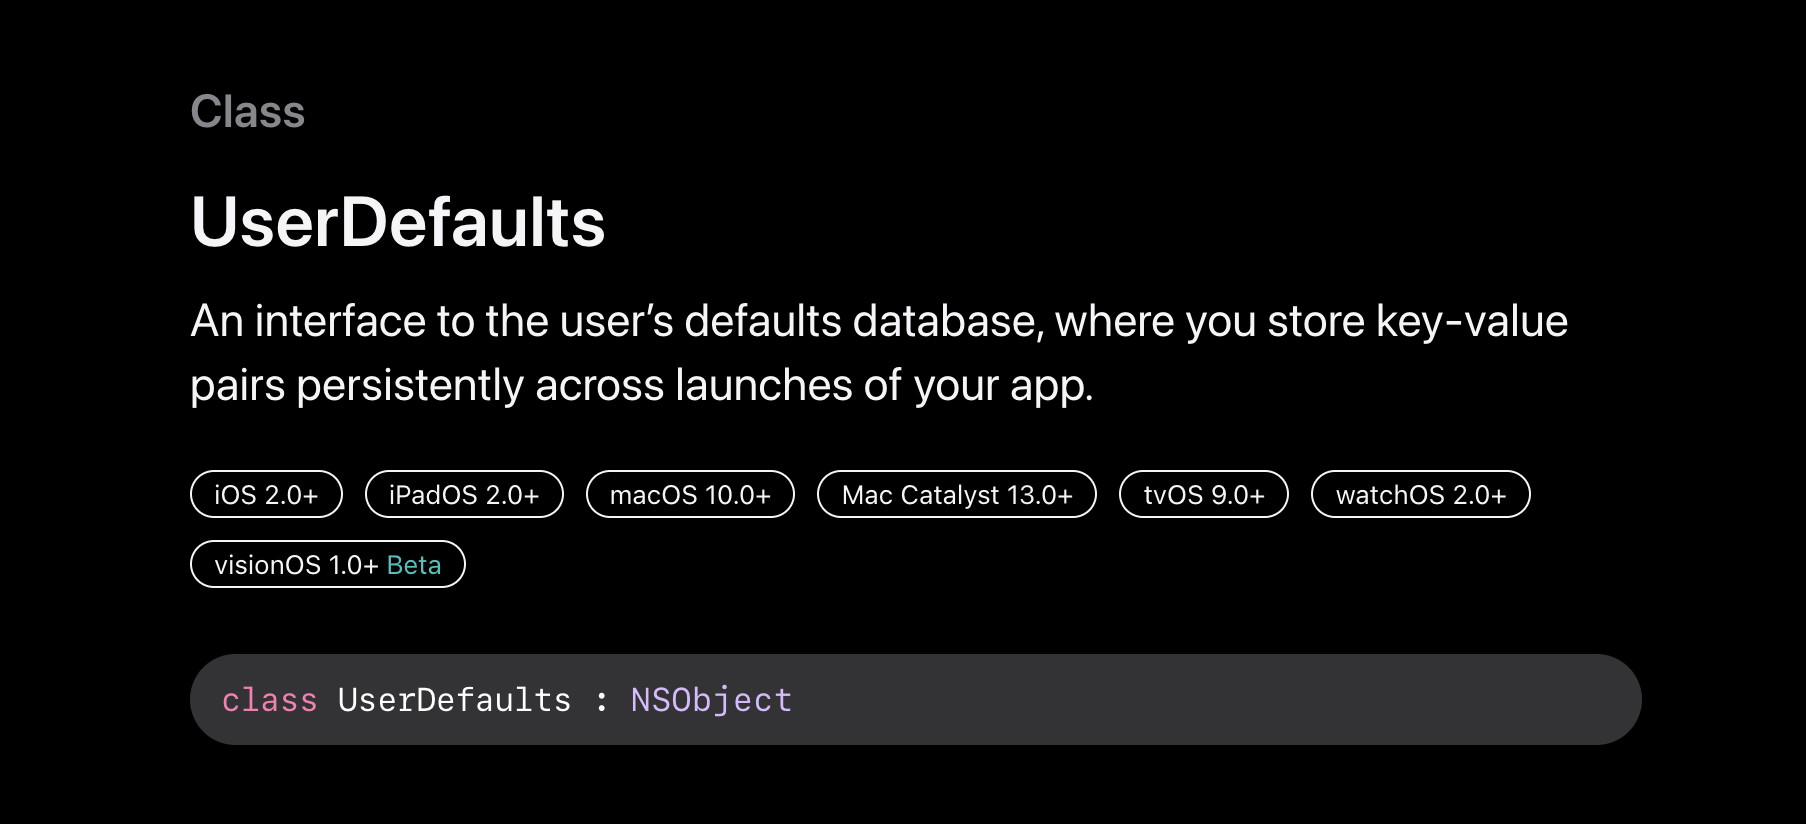Click the abstract text about defaults database
Image resolution: width=1806 pixels, height=824 pixels.
click(x=879, y=353)
